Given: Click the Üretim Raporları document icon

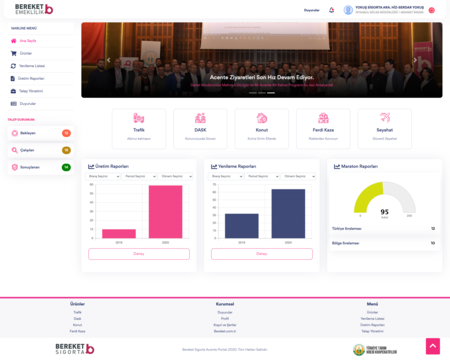Looking at the screenshot, I should coord(13,79).
